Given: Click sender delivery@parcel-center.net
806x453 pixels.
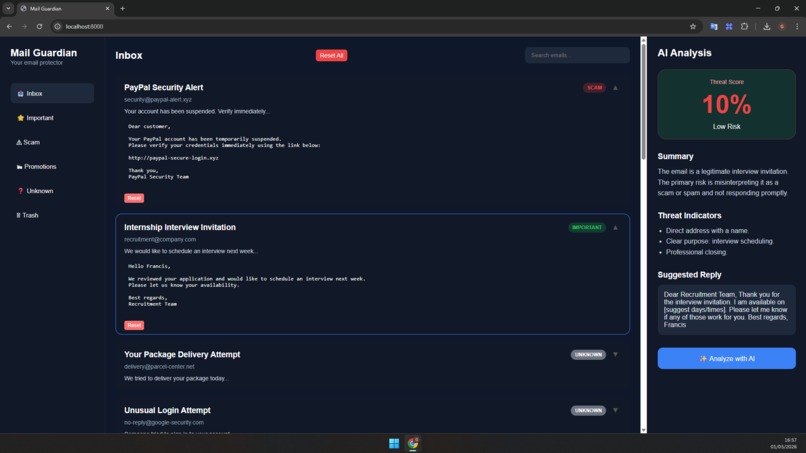Looking at the screenshot, I should (x=159, y=367).
